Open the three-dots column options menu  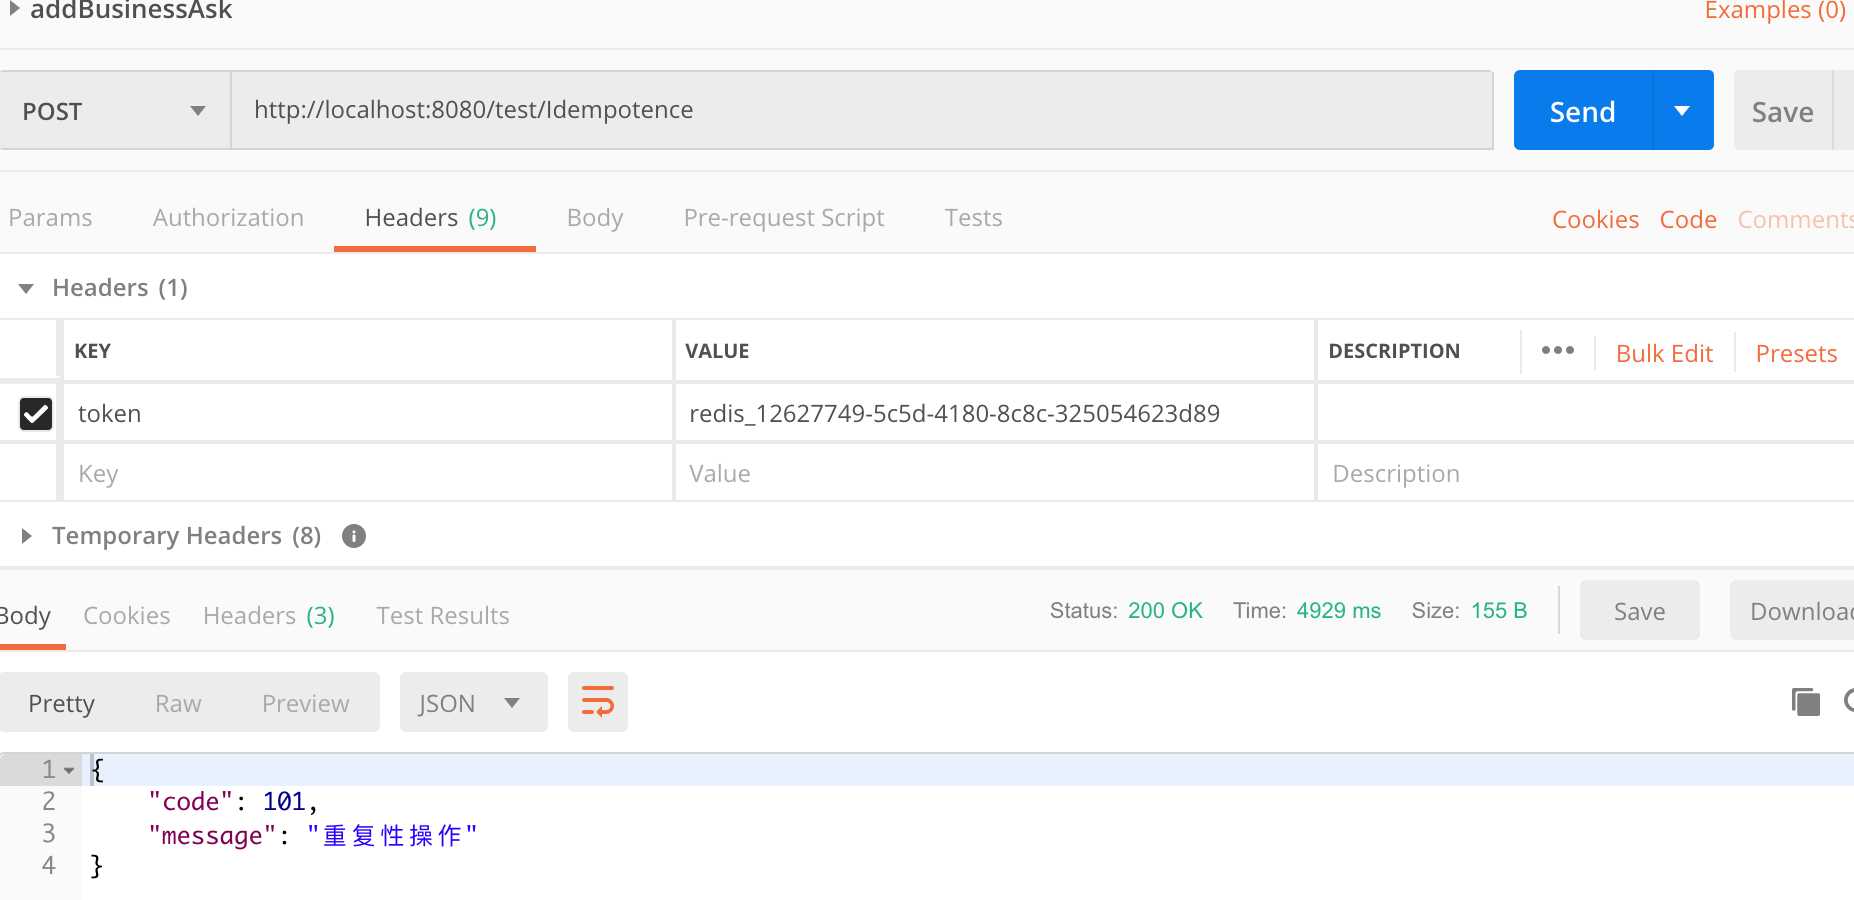click(x=1557, y=350)
